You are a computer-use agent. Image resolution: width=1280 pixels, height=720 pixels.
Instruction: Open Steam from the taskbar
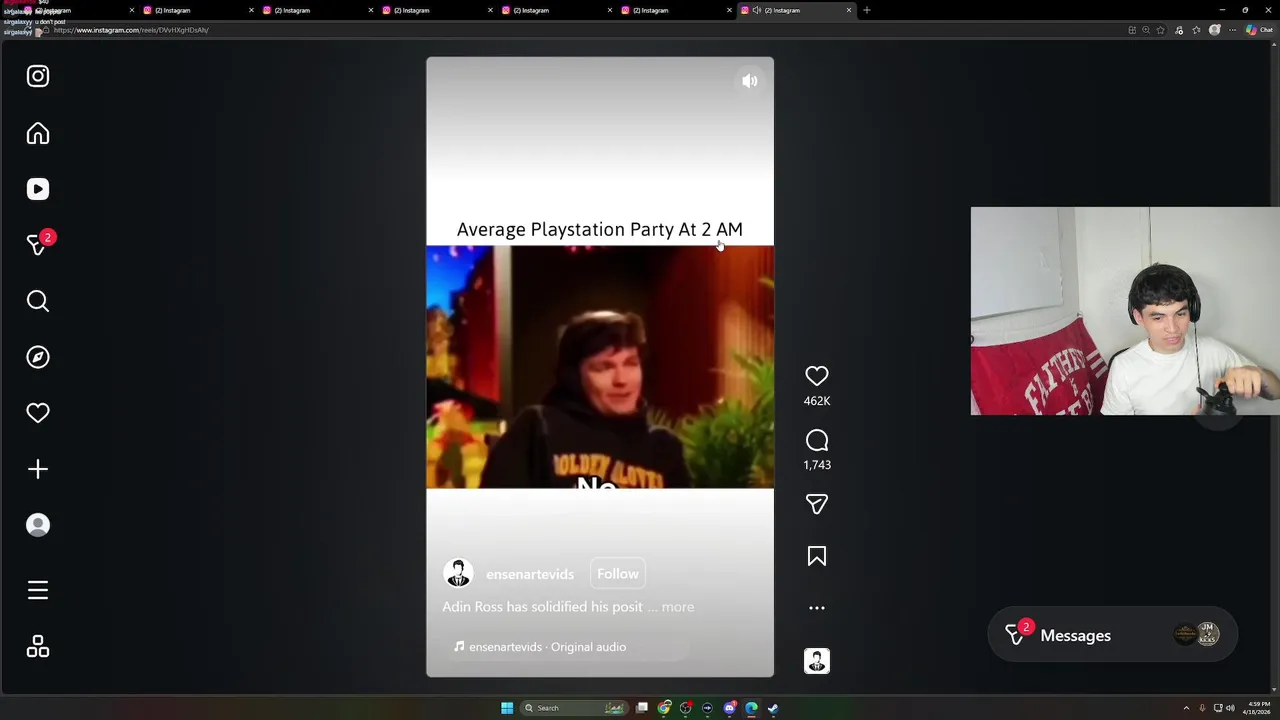coord(773,708)
